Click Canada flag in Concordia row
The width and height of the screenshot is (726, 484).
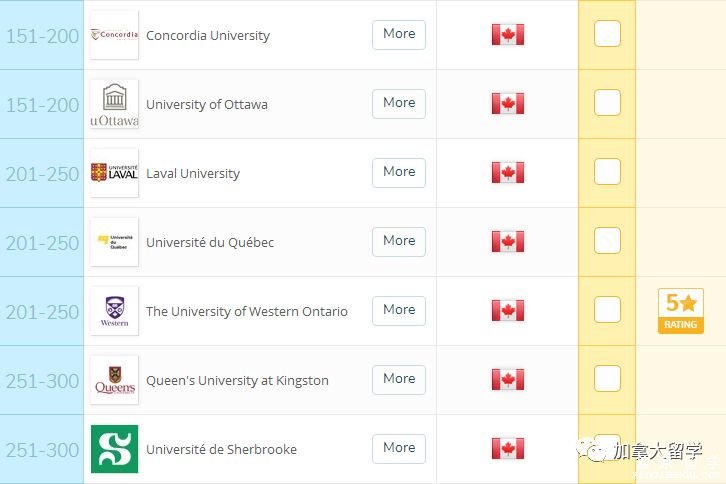(x=508, y=35)
